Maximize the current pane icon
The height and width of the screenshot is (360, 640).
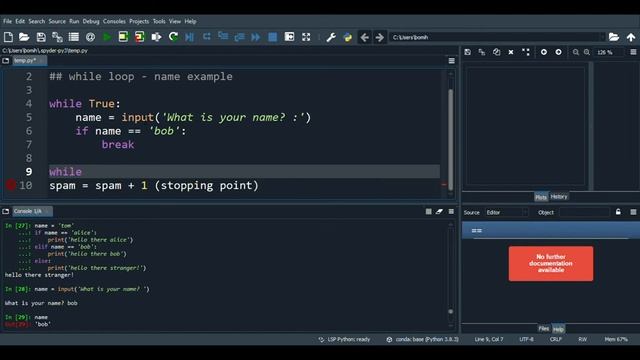point(289,37)
